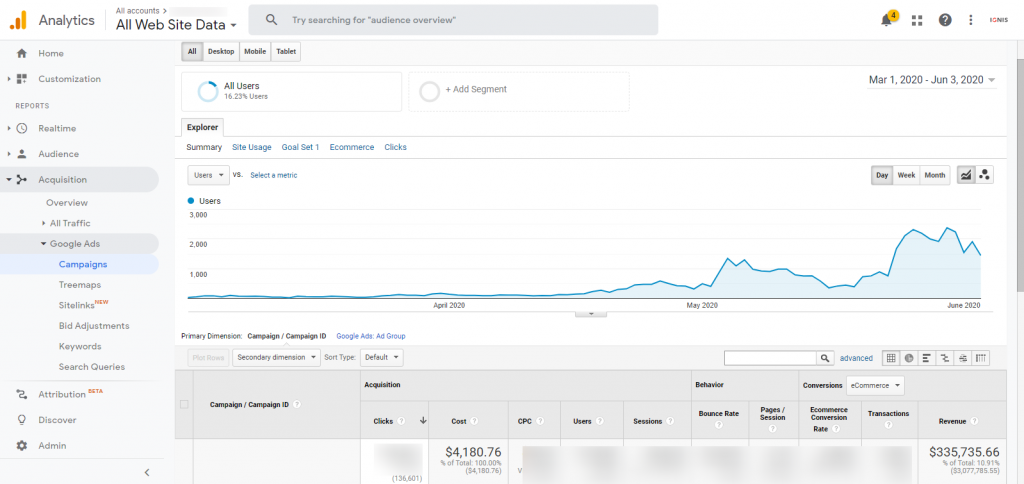Screen dimensions: 1024x484
Task: Click the table search magnifier icon
Action: pos(825,357)
